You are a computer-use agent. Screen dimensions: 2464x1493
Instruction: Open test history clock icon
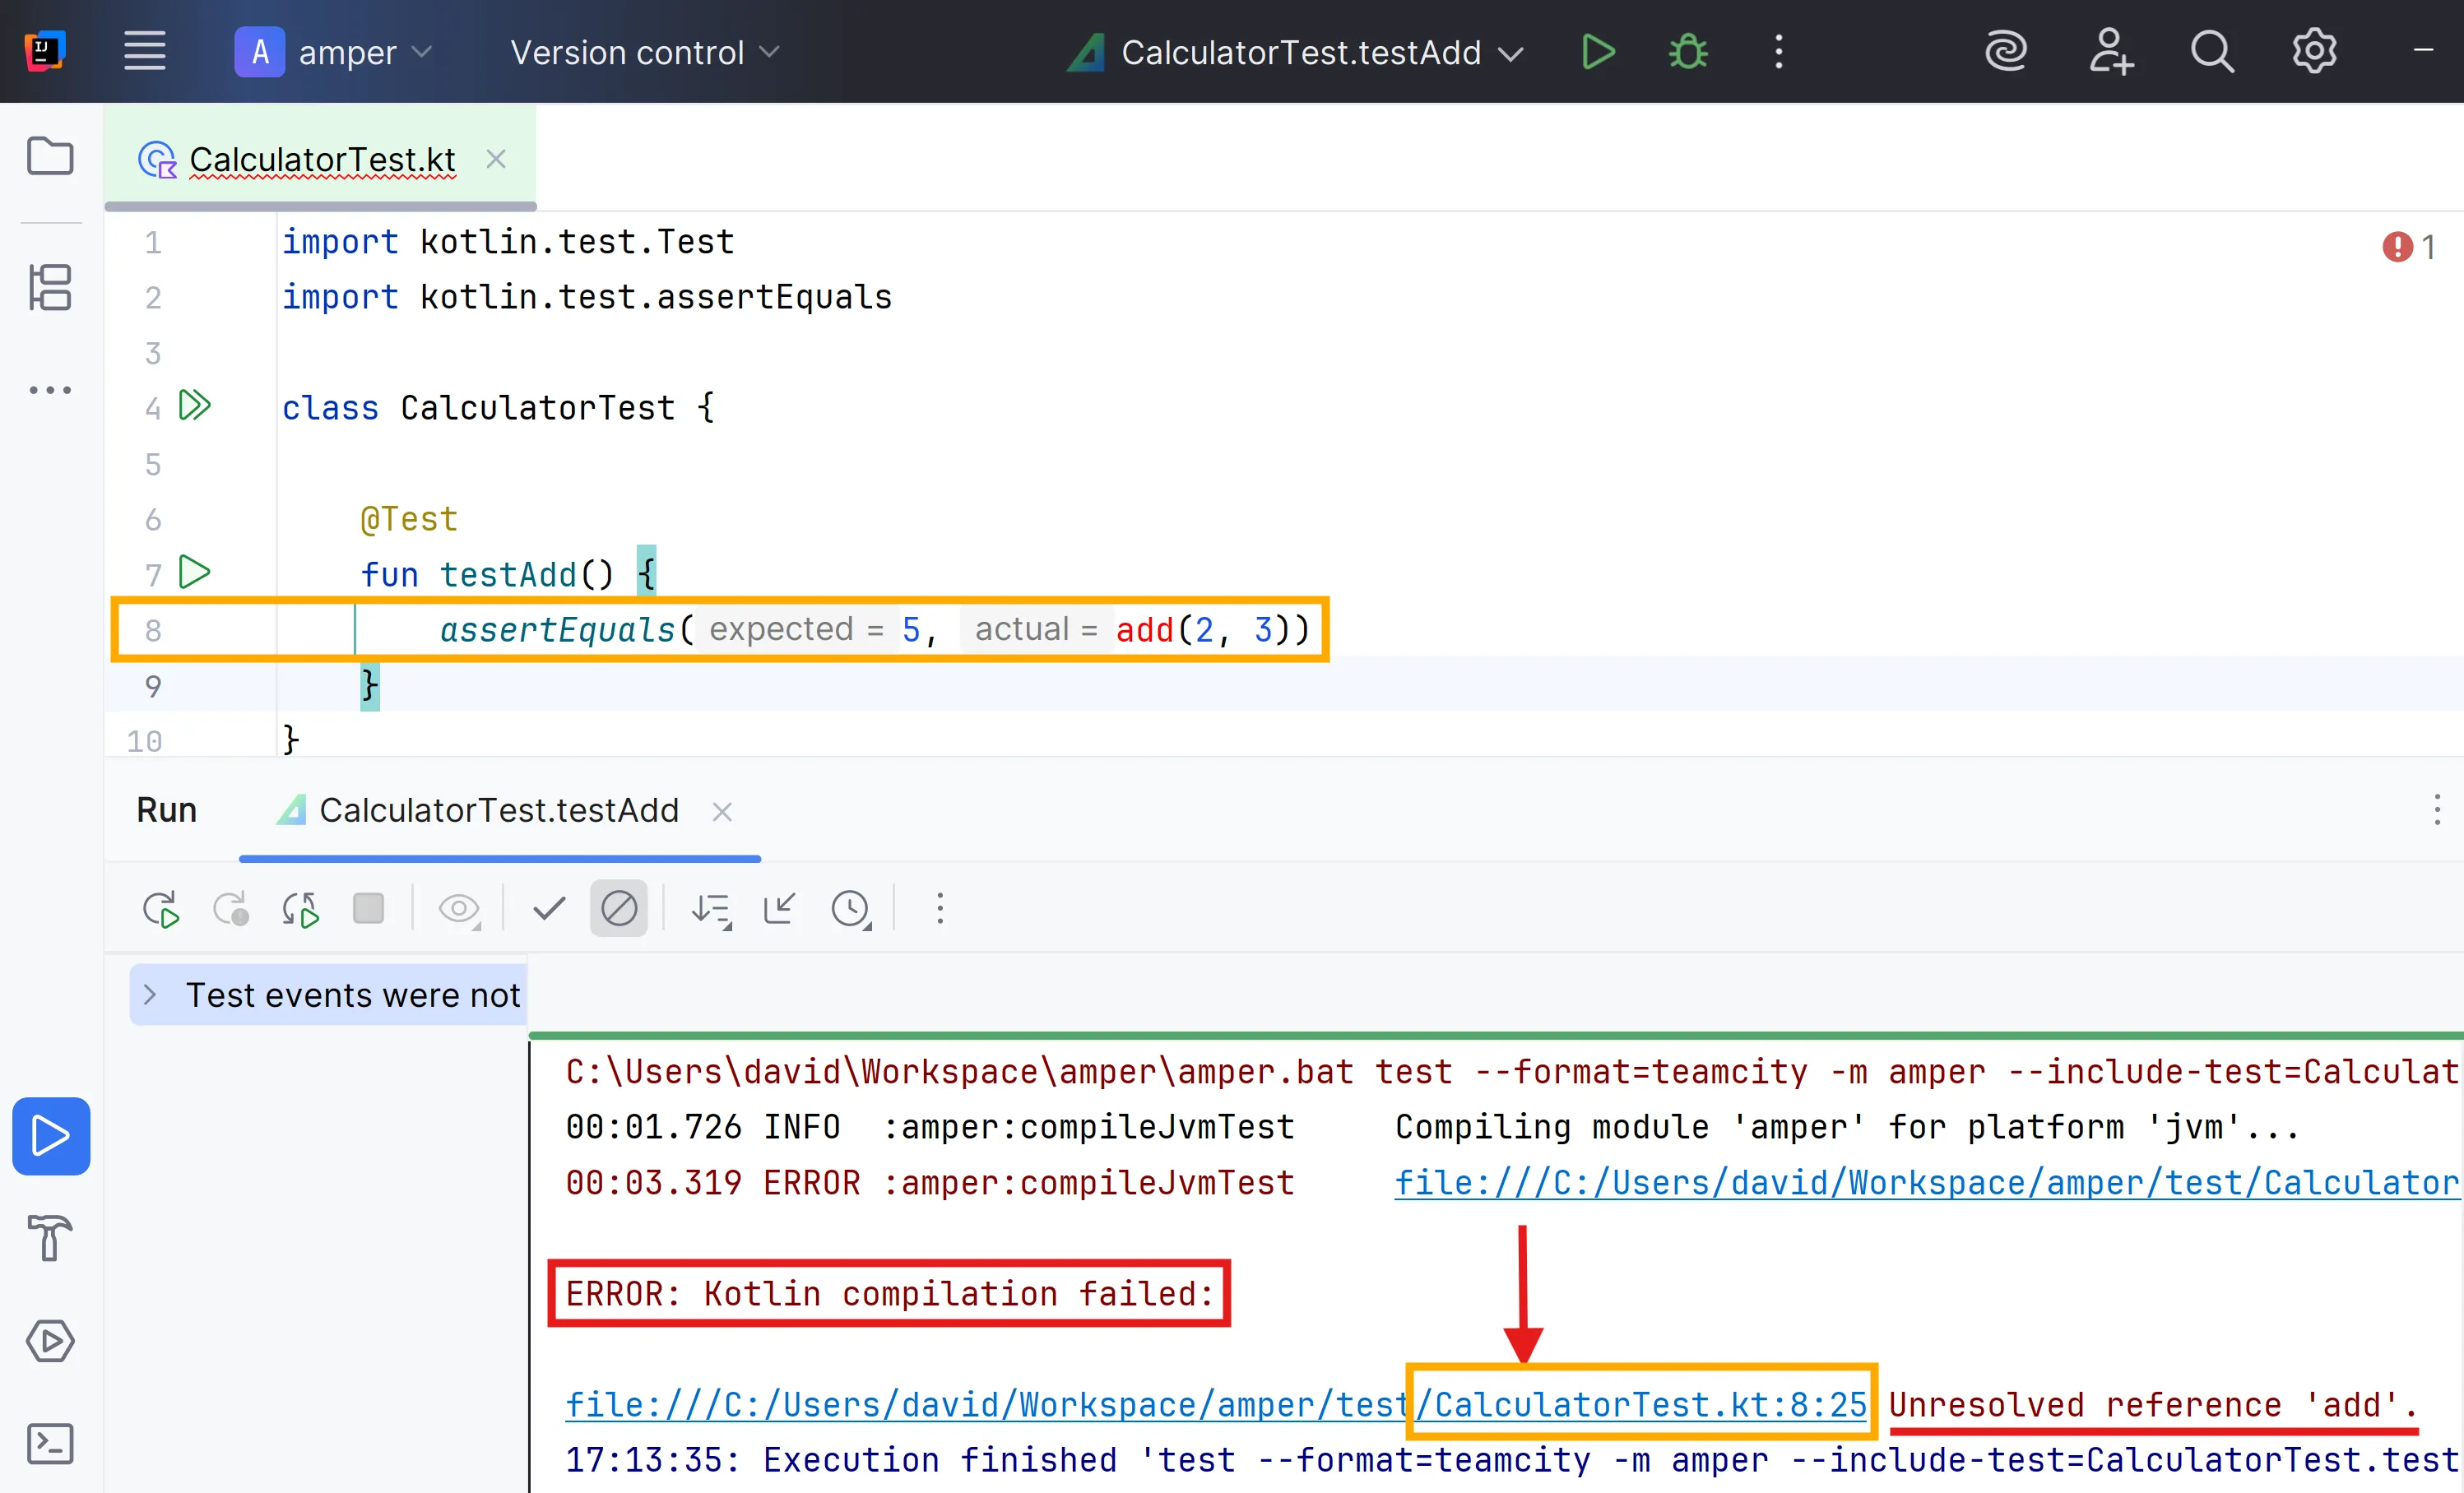pyautogui.click(x=851, y=908)
